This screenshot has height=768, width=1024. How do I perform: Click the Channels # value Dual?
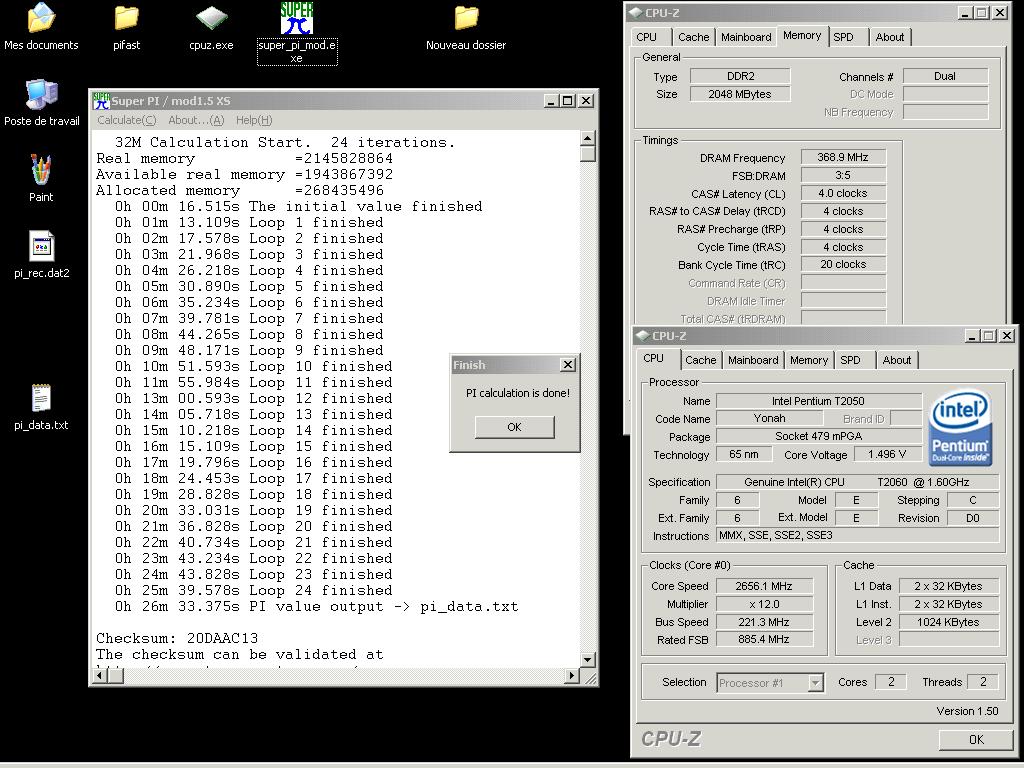945,76
